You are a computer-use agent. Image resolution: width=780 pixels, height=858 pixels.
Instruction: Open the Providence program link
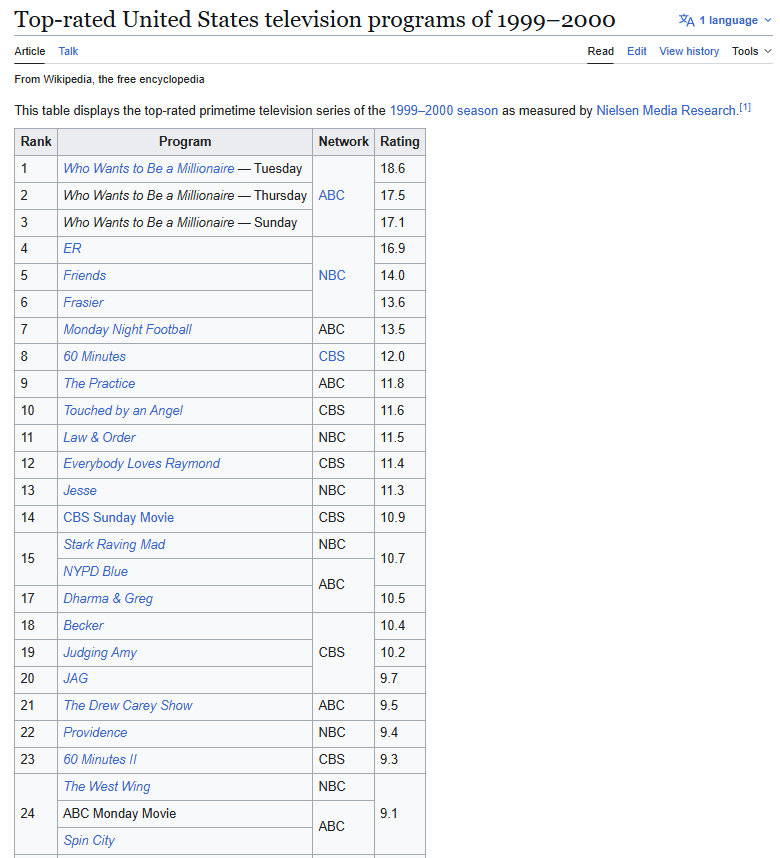95,732
